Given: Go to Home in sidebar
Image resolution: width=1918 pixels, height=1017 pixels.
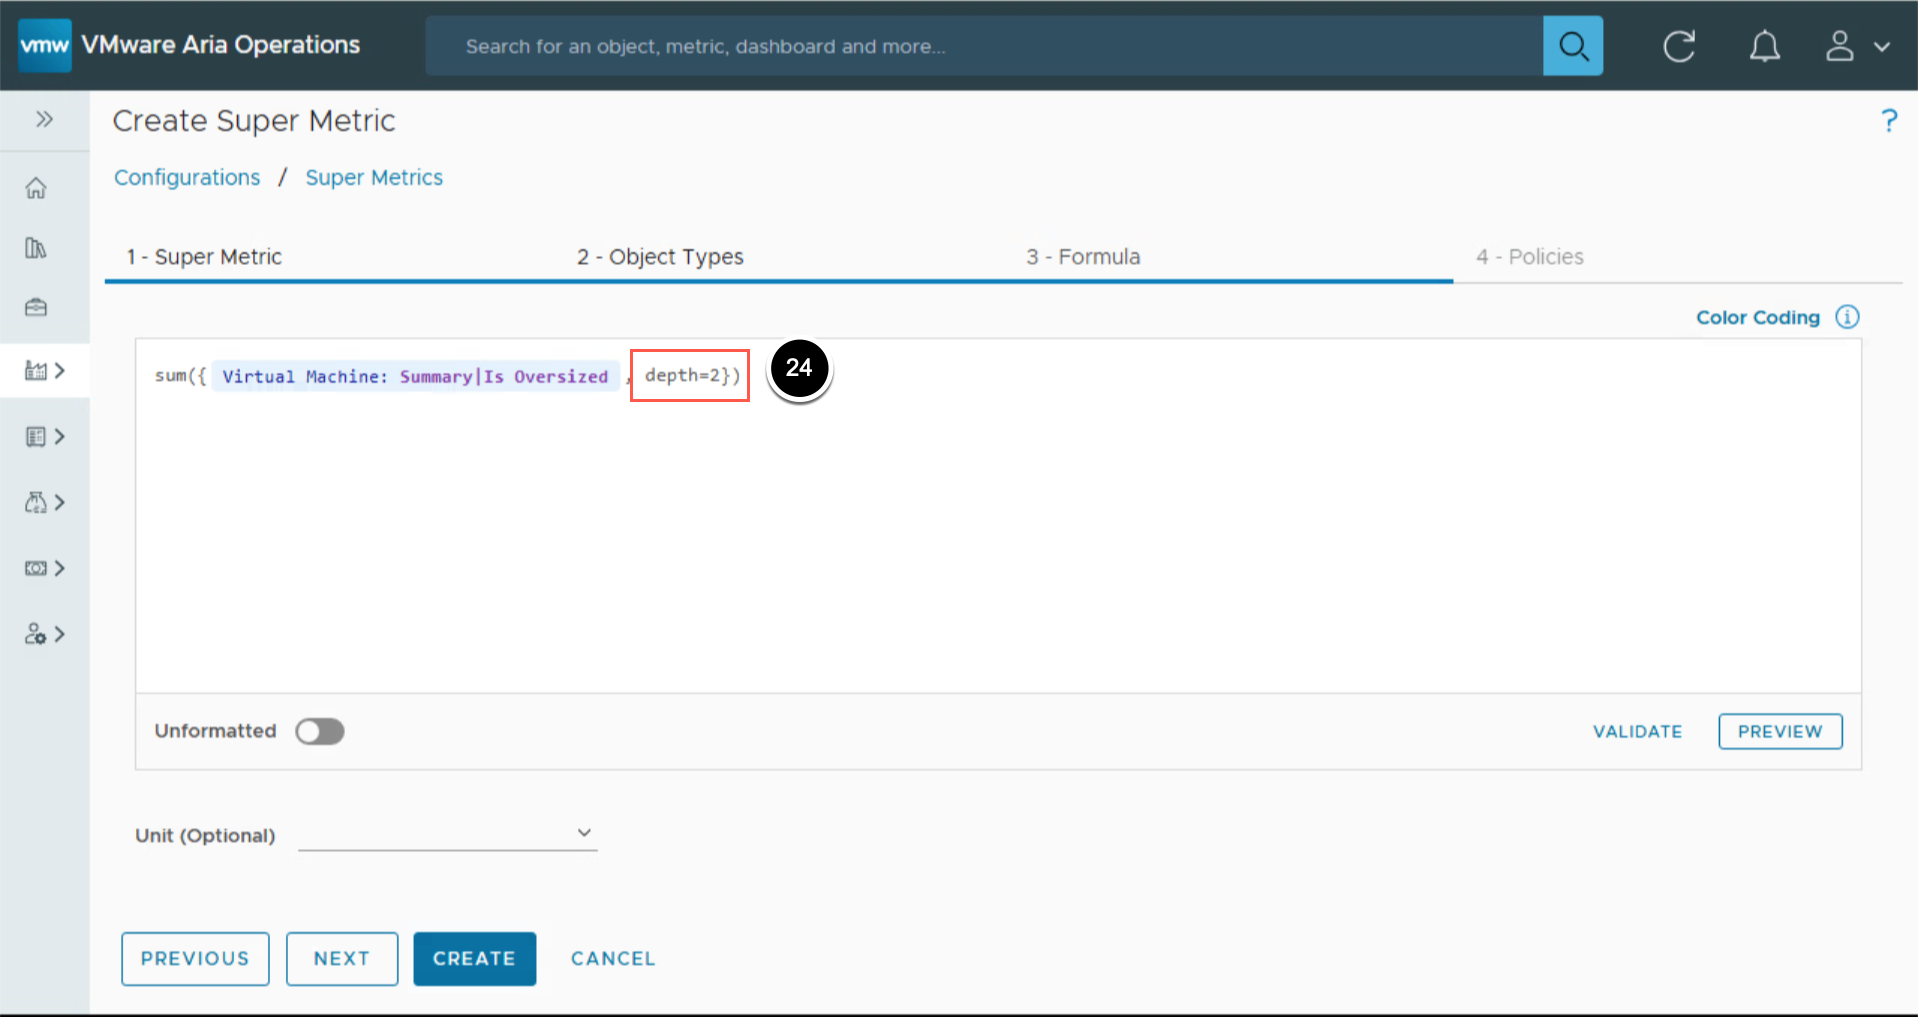Looking at the screenshot, I should (36, 188).
